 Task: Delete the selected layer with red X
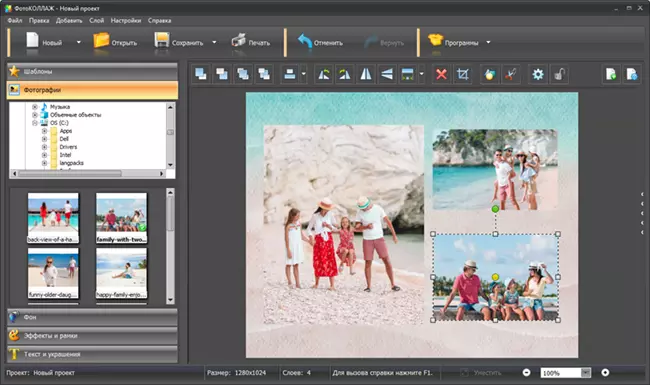coord(442,74)
